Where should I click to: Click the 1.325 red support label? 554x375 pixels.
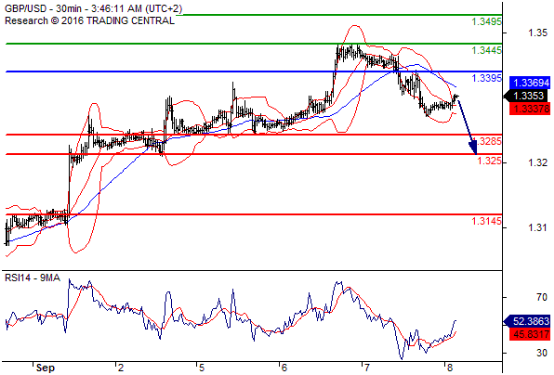[489, 161]
